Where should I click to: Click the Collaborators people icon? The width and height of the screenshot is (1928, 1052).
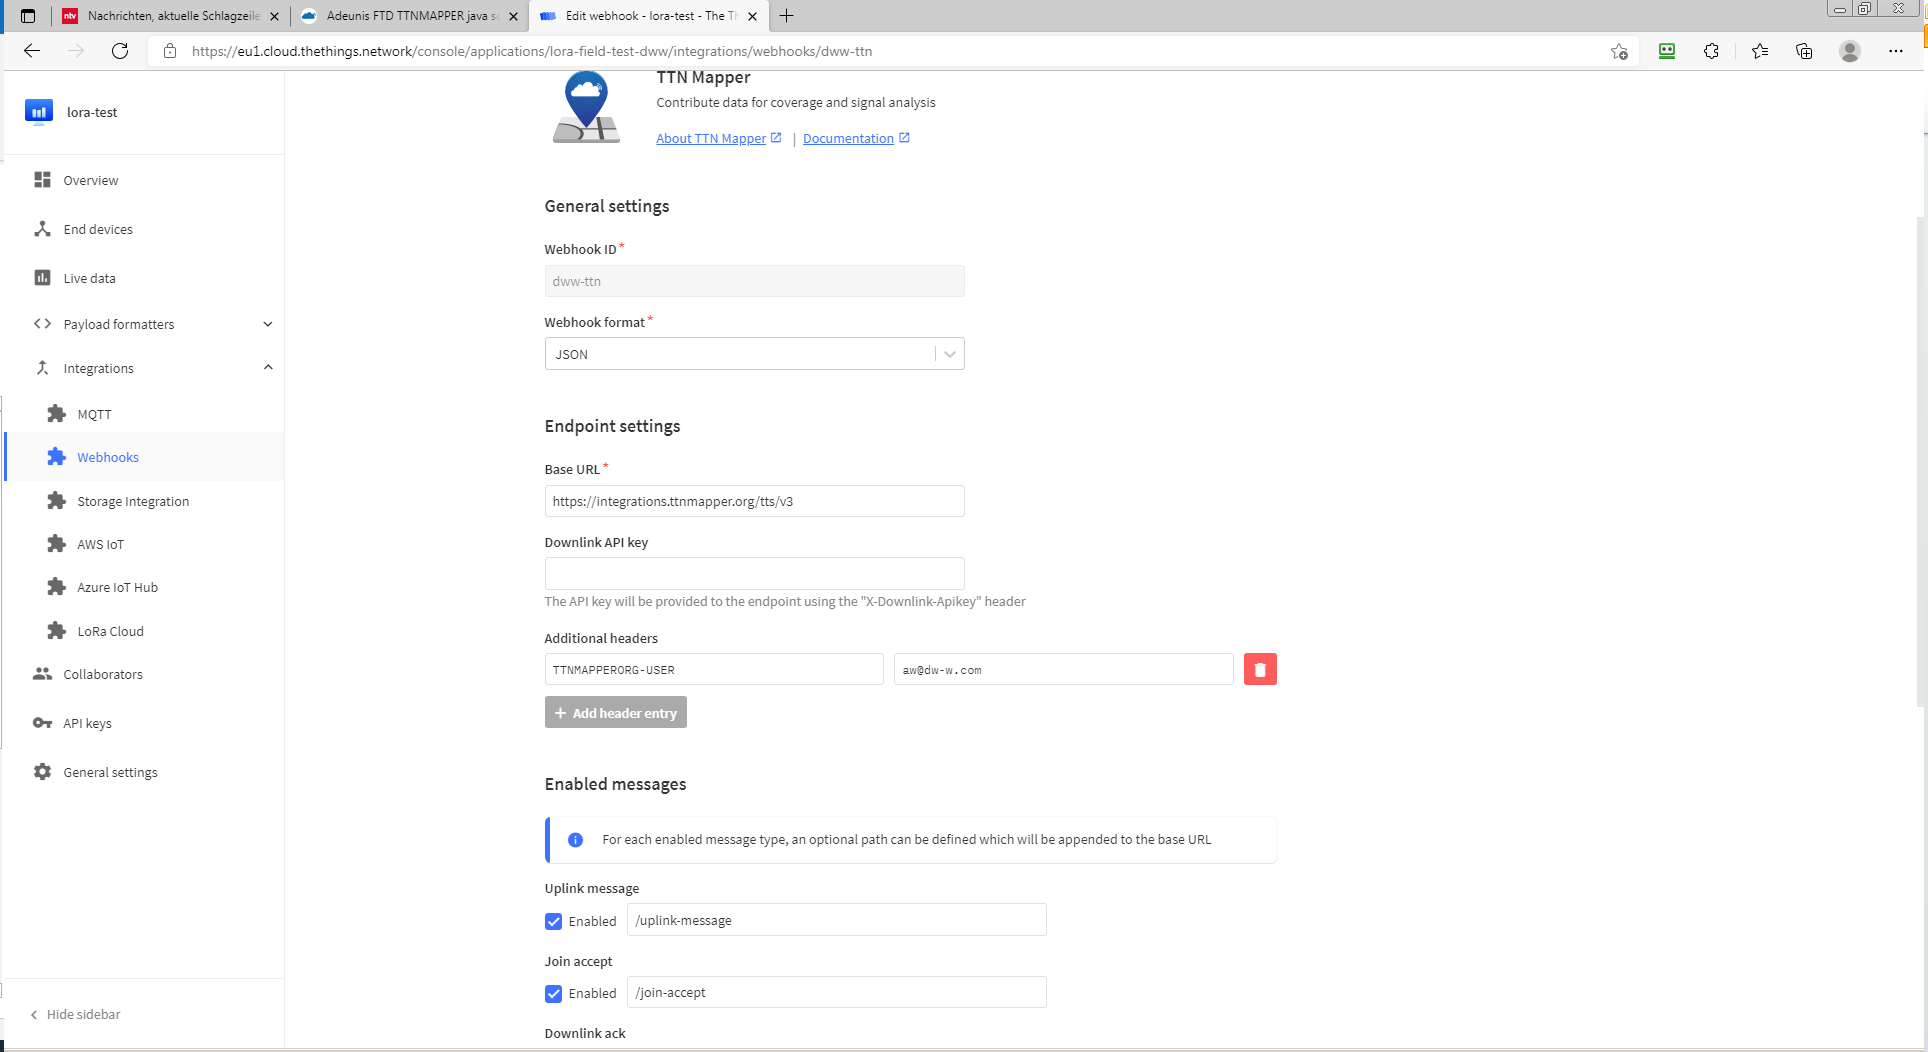[42, 673]
